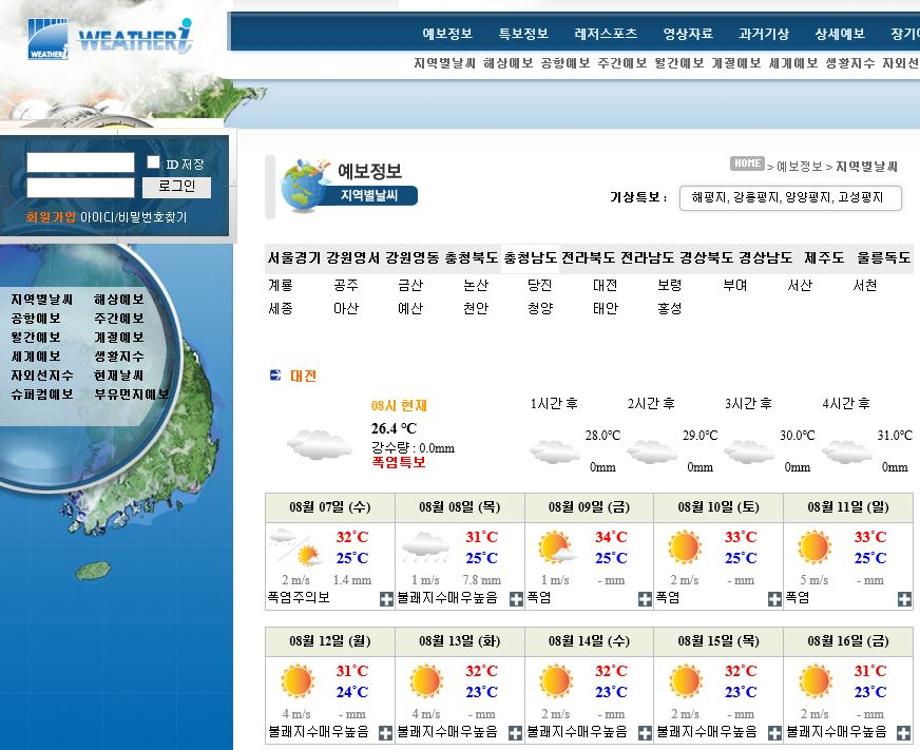The width and height of the screenshot is (920, 750).
Task: Click the cloud icon for 2시간 후
Action: [652, 451]
